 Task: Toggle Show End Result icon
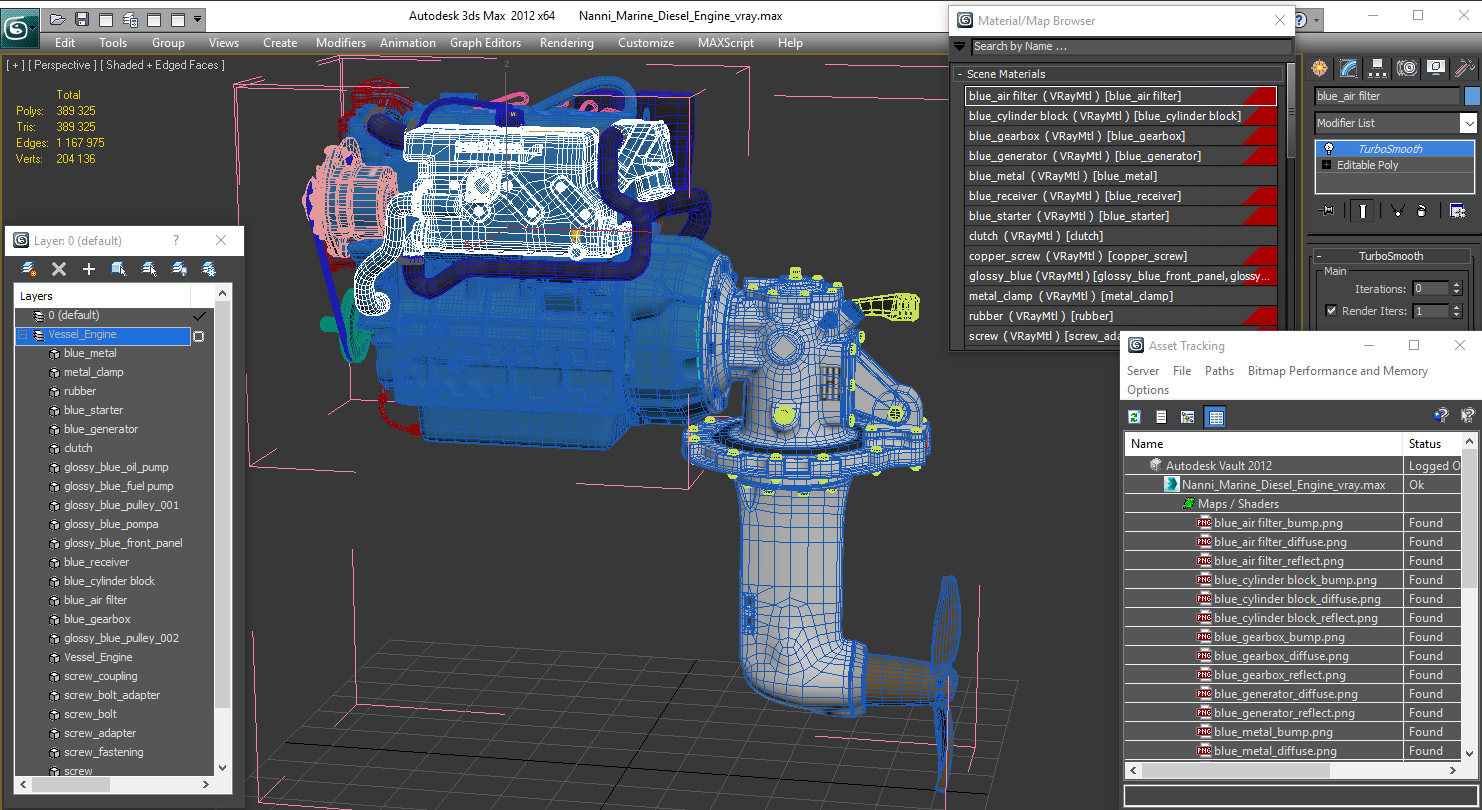pyautogui.click(x=1362, y=210)
